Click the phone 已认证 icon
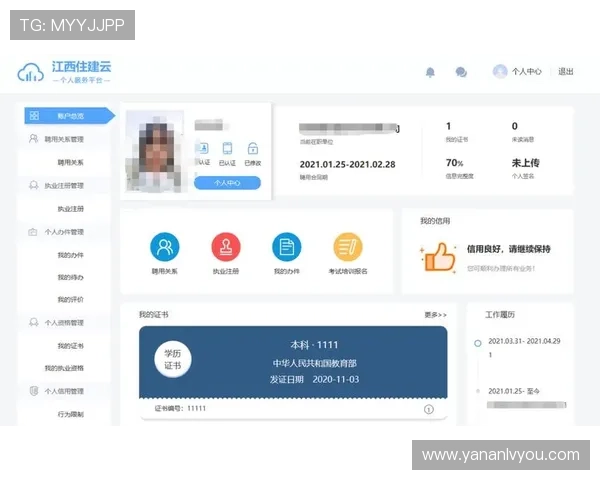 pos(227,148)
